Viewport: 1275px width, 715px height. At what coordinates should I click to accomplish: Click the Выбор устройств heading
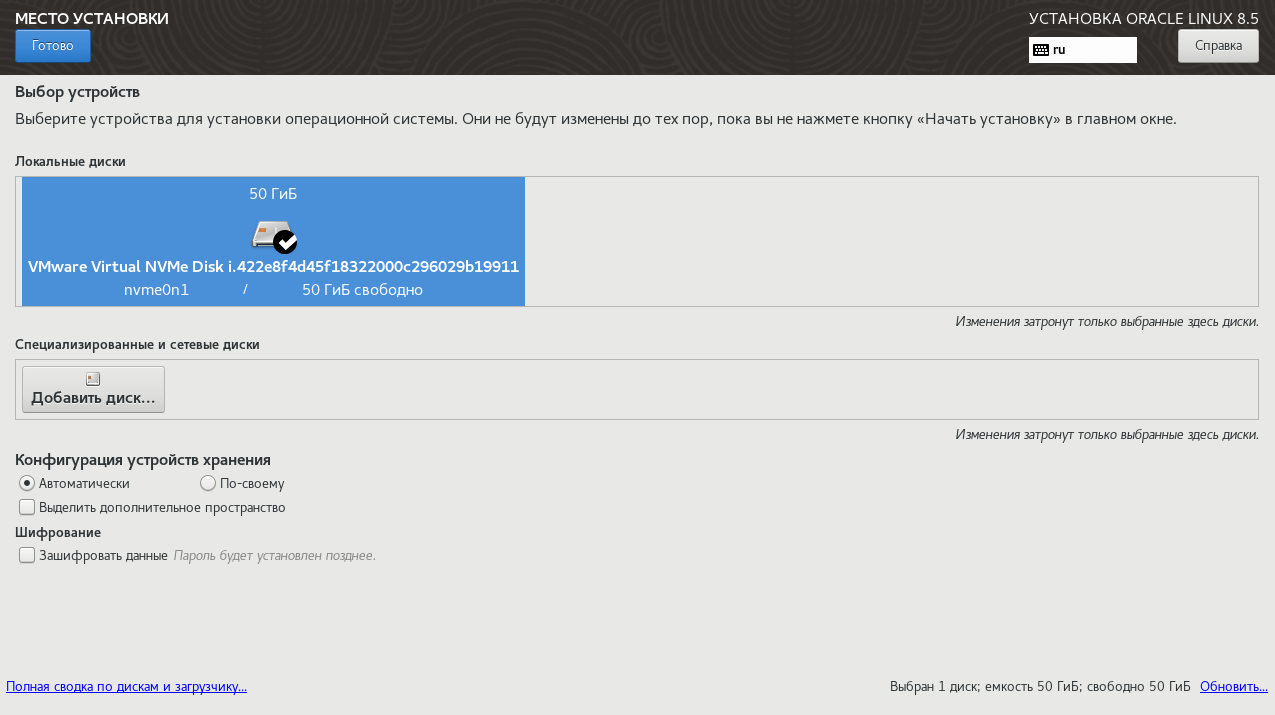[78, 92]
